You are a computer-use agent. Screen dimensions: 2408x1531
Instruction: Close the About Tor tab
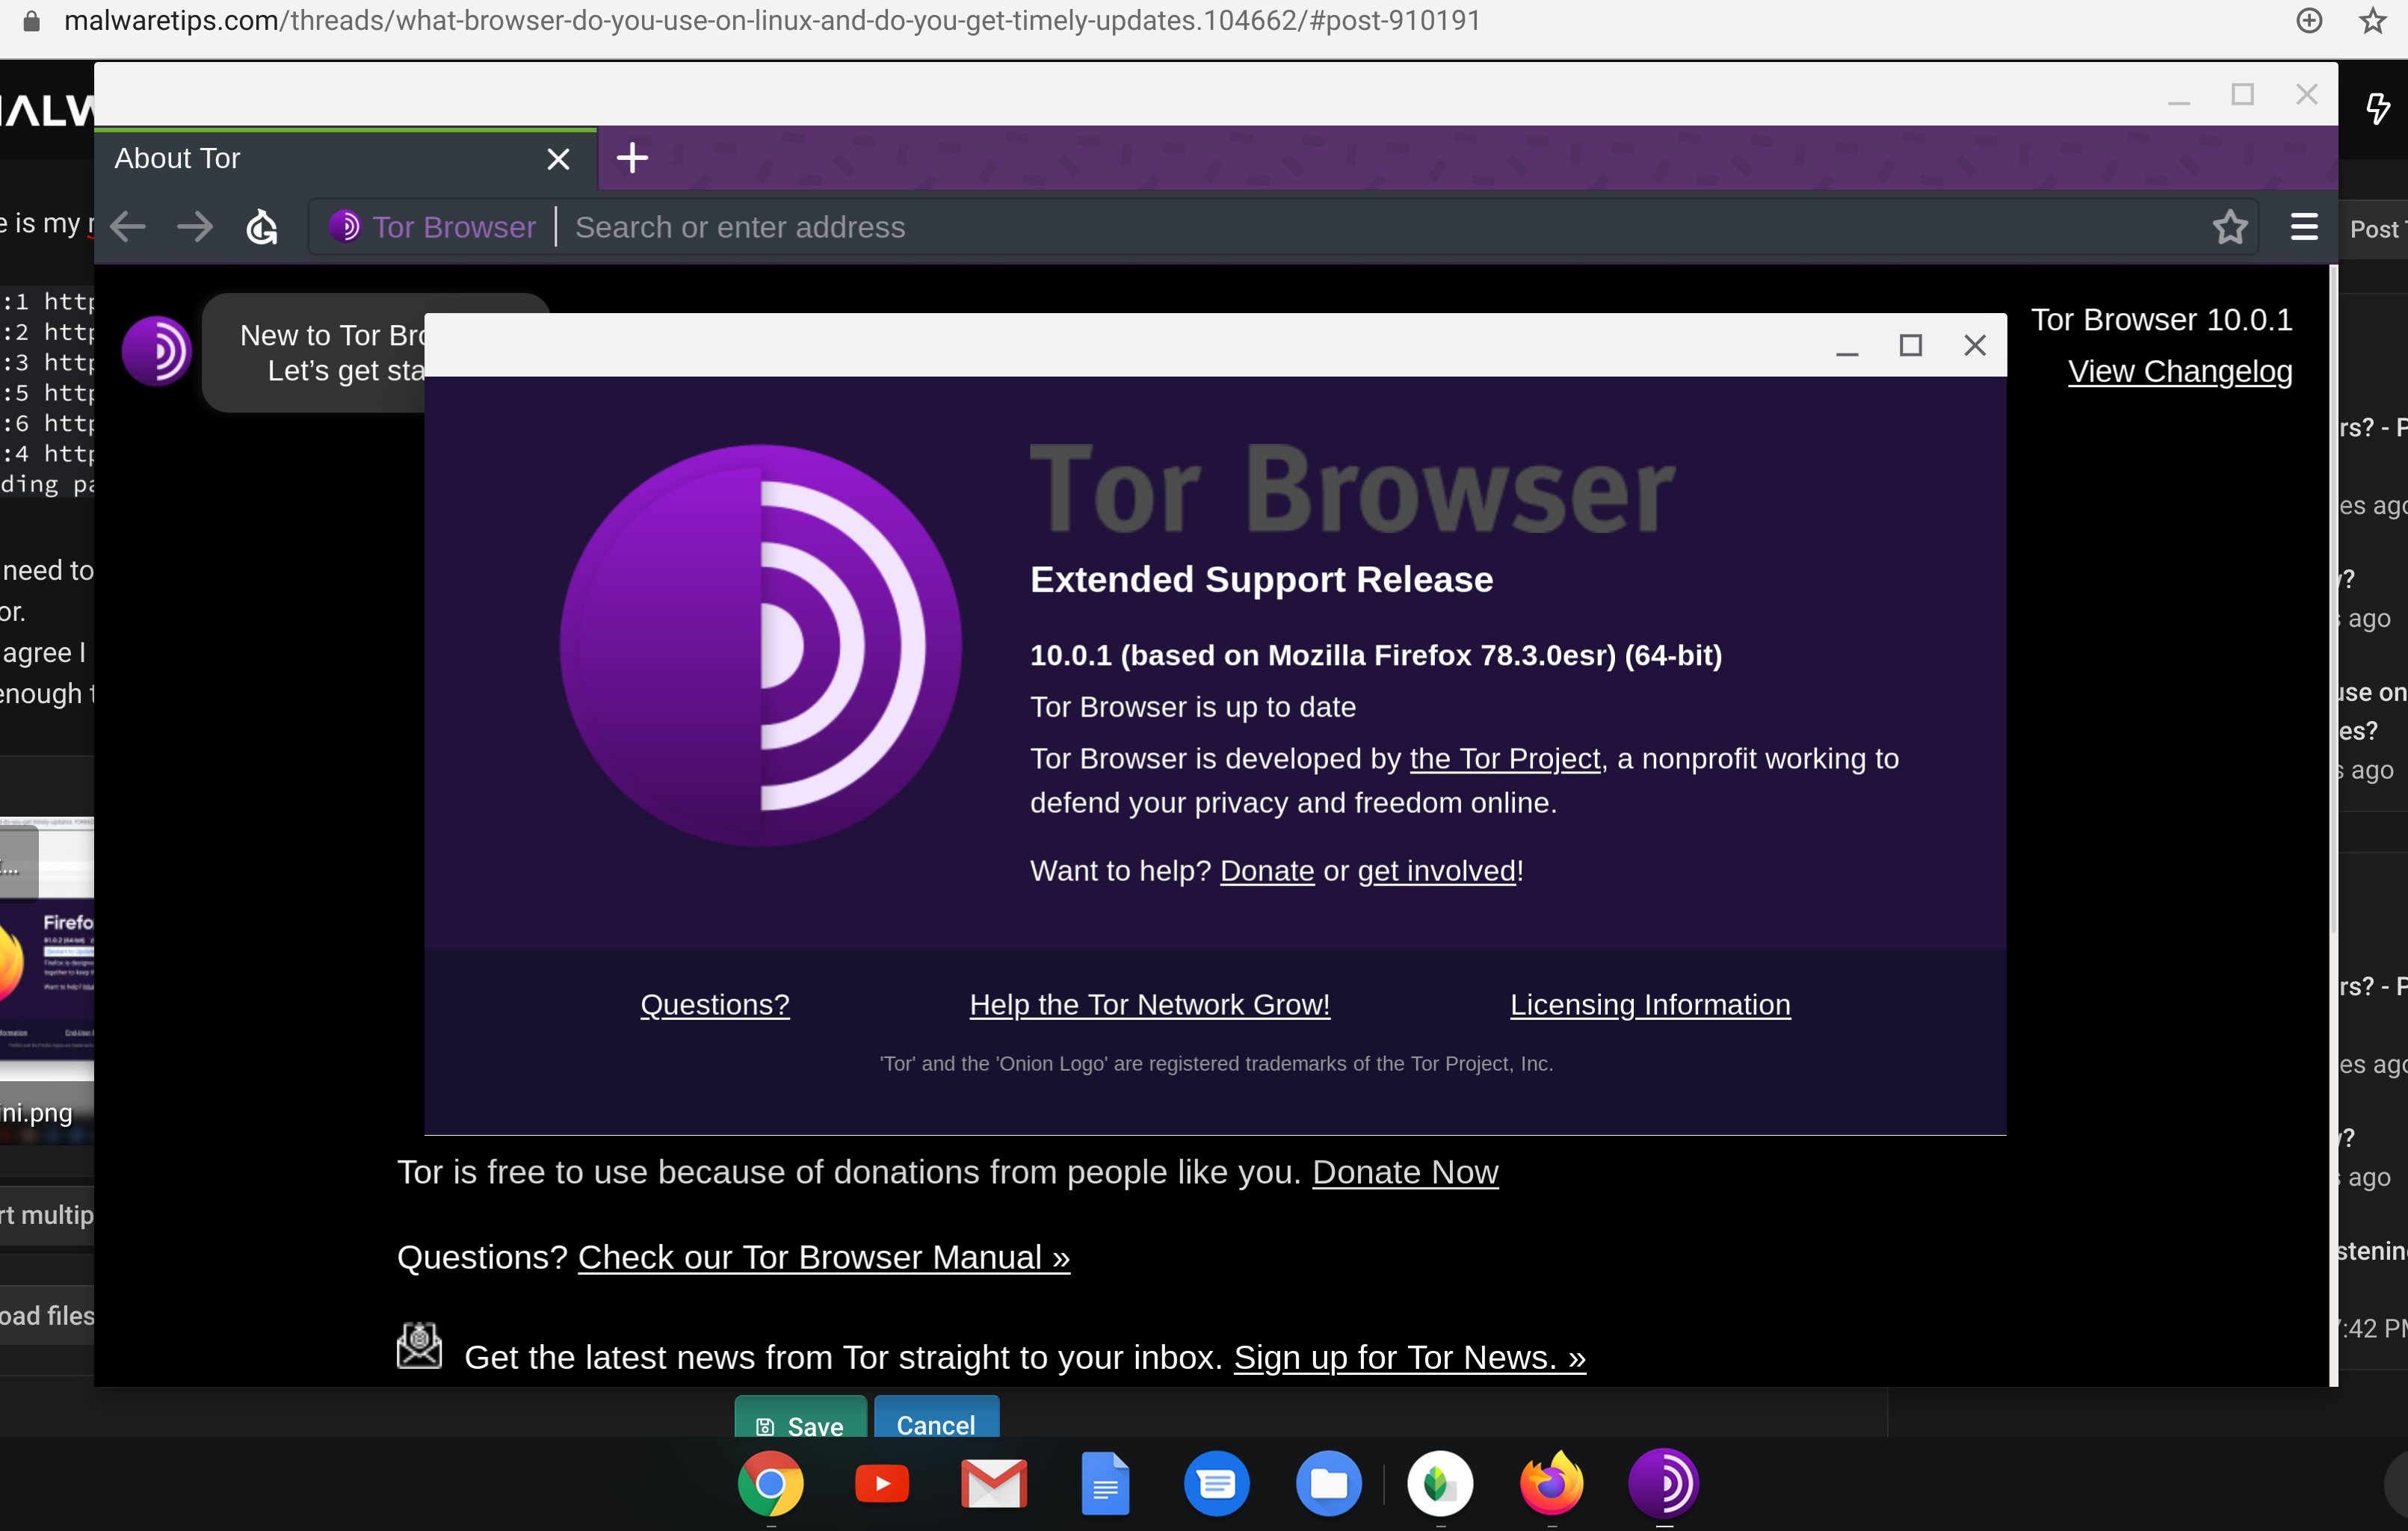coord(558,159)
